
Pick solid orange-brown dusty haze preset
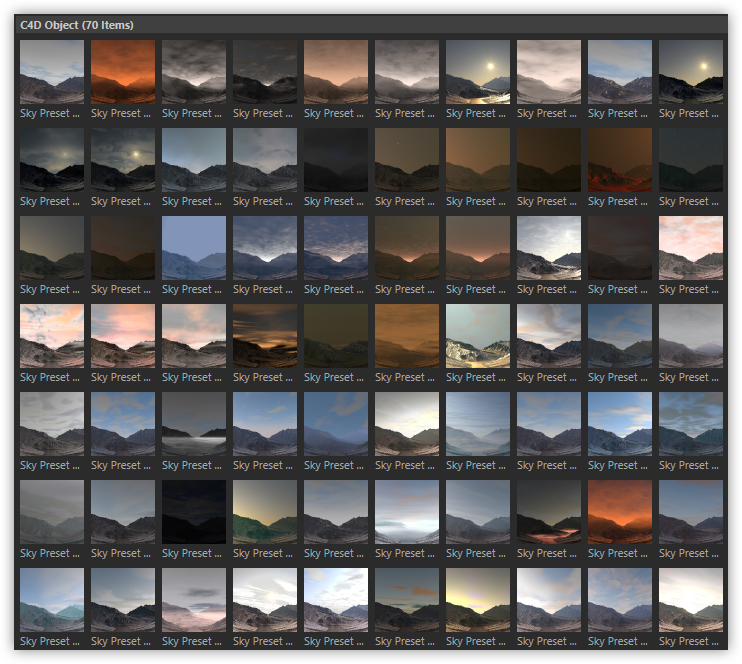(x=407, y=336)
